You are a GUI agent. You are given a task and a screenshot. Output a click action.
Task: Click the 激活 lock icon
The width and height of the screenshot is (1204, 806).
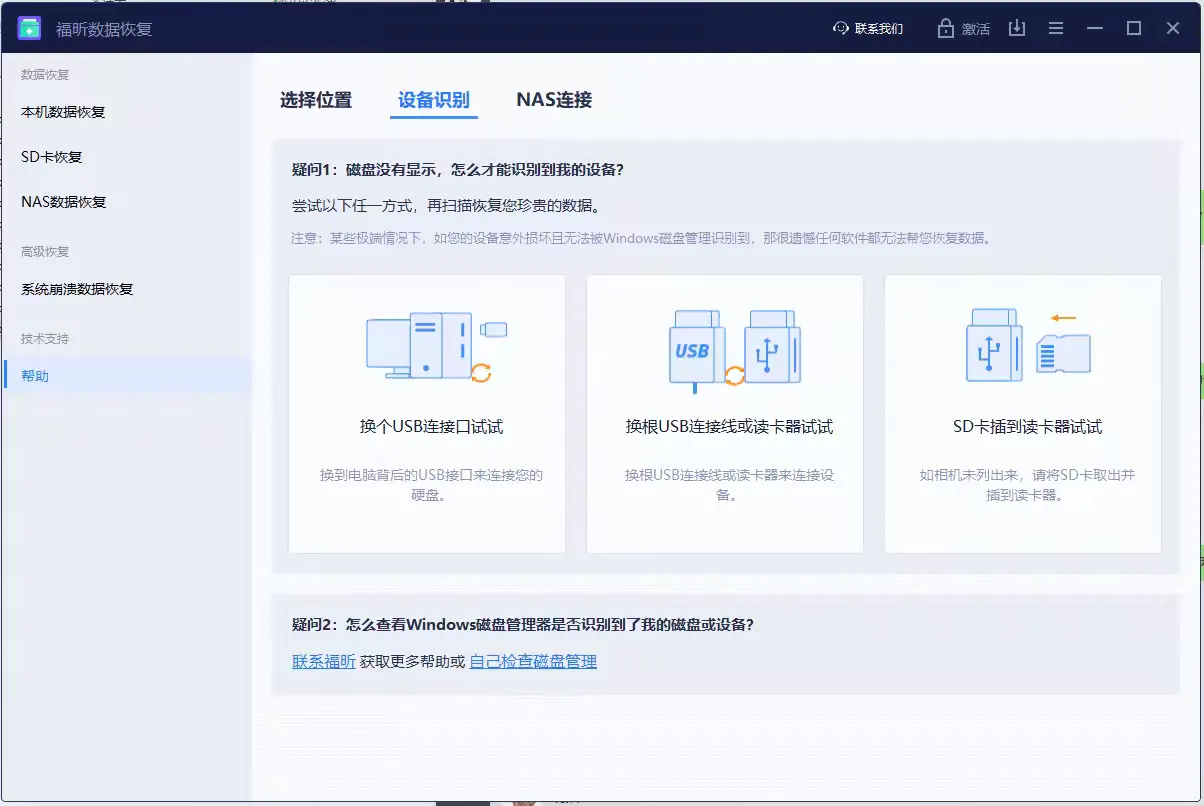pyautogui.click(x=946, y=28)
